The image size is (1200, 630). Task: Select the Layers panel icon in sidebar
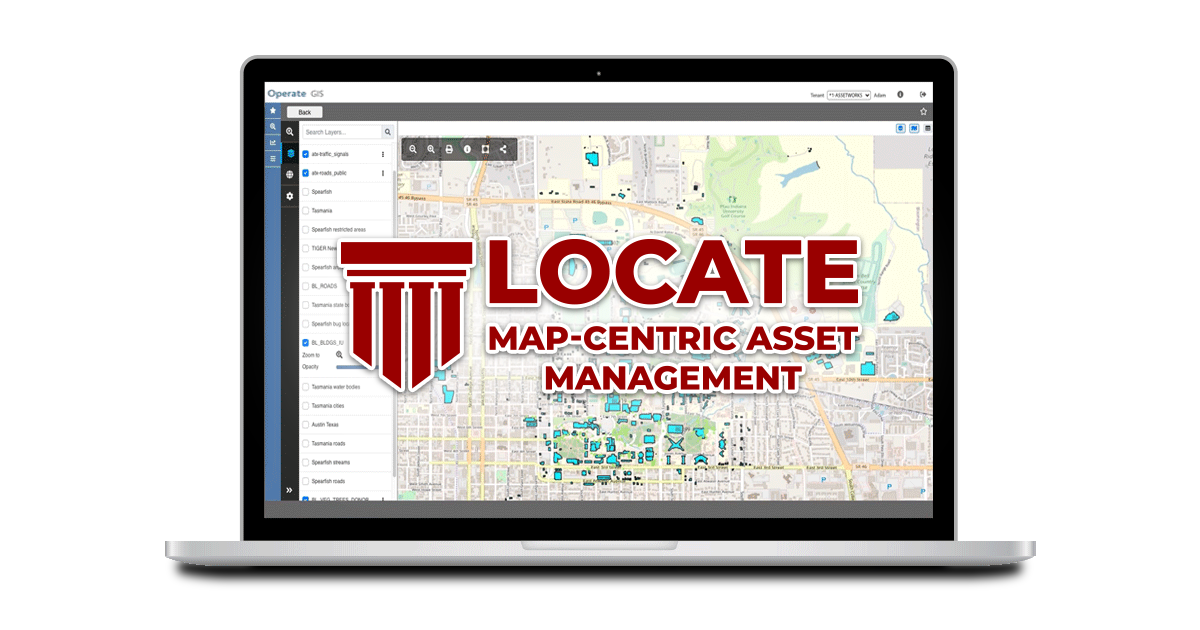290,154
